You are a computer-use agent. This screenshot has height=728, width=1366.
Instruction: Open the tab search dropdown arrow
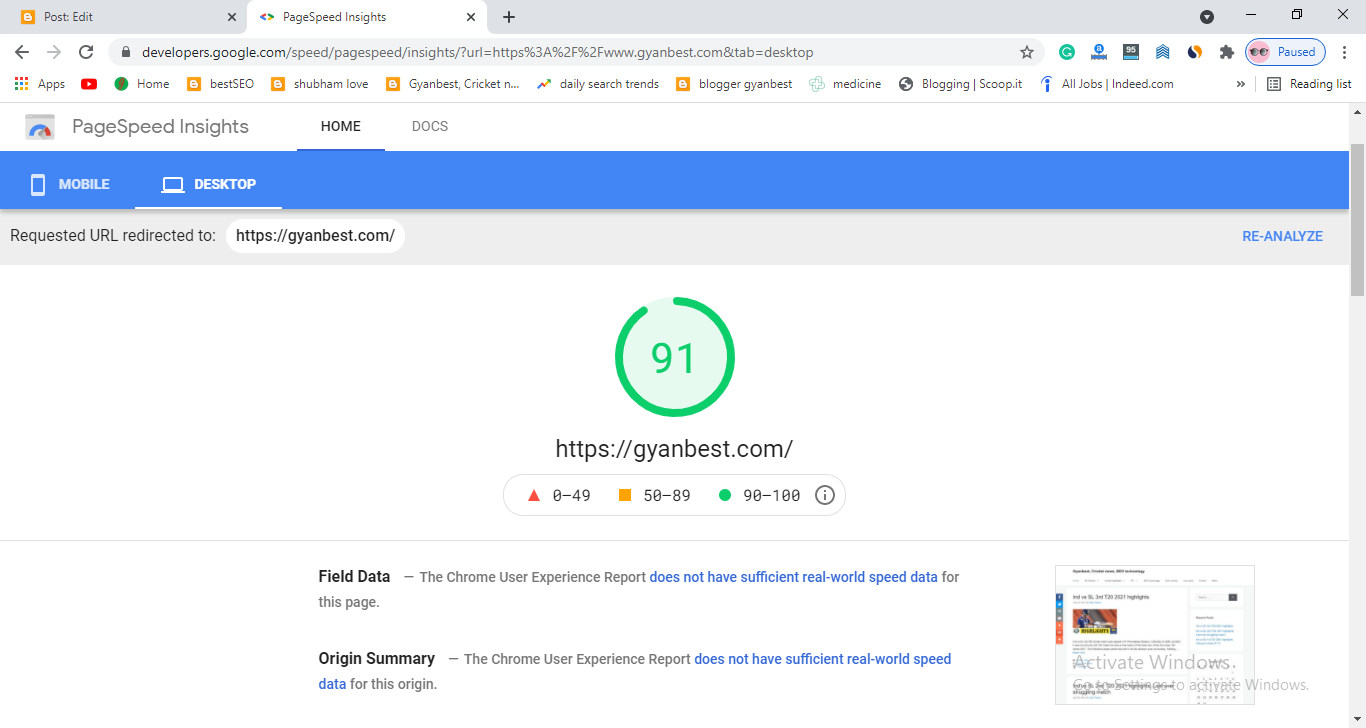click(x=1207, y=17)
